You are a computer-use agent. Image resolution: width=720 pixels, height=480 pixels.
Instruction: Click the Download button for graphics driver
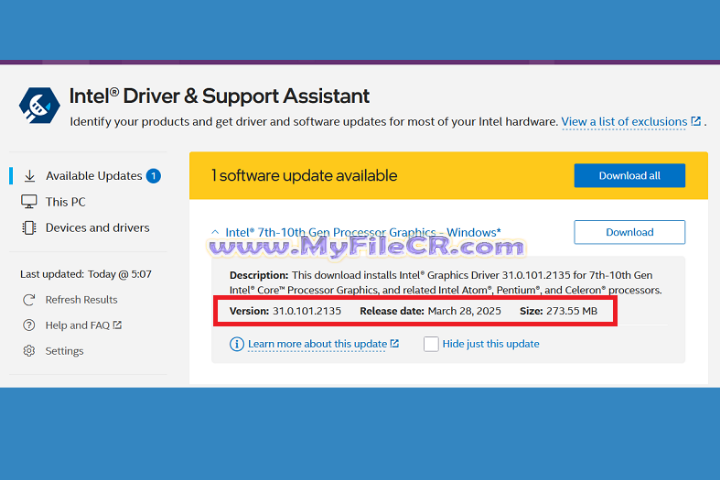click(630, 232)
